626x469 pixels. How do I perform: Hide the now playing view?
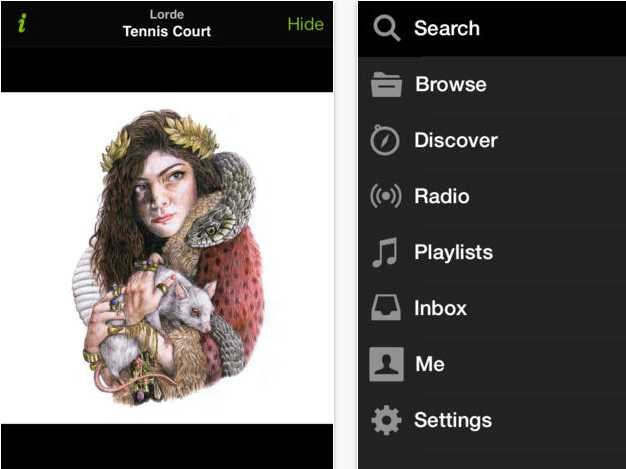coord(305,24)
